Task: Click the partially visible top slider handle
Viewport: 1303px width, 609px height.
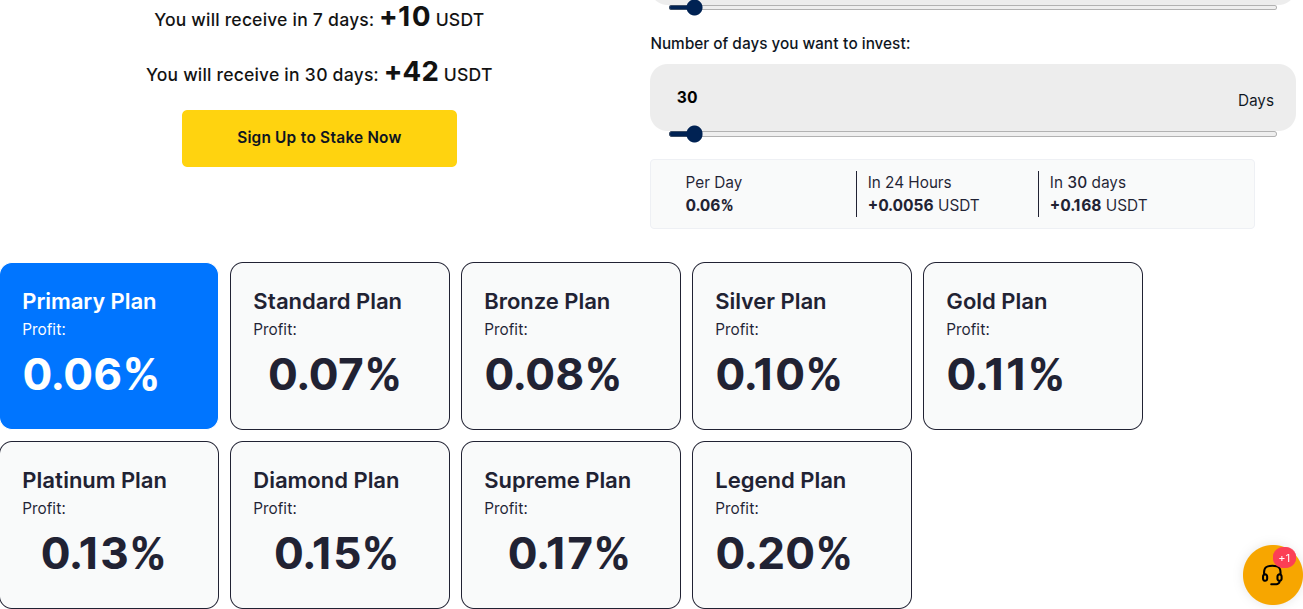Action: (694, 8)
